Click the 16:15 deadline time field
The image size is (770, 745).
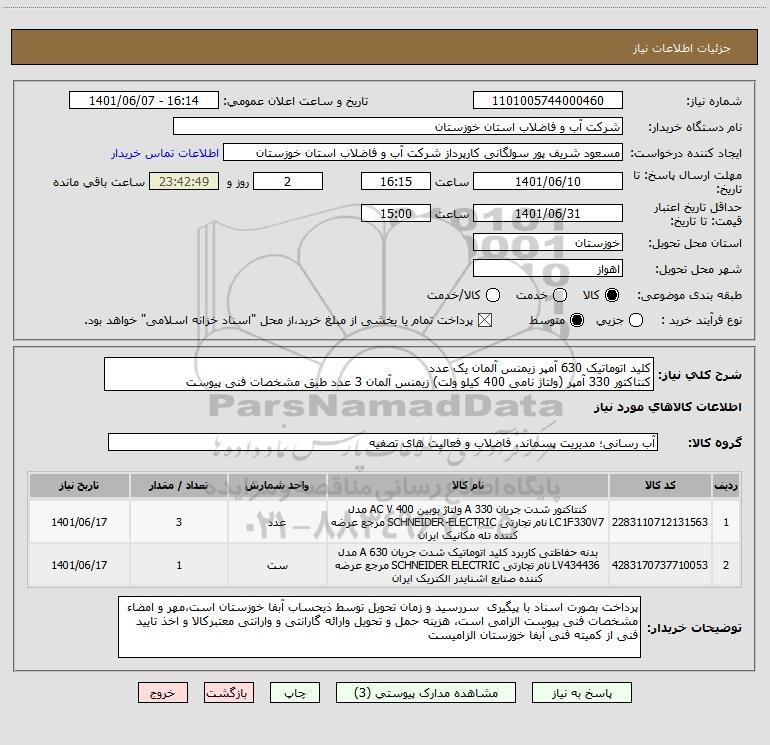396,181
